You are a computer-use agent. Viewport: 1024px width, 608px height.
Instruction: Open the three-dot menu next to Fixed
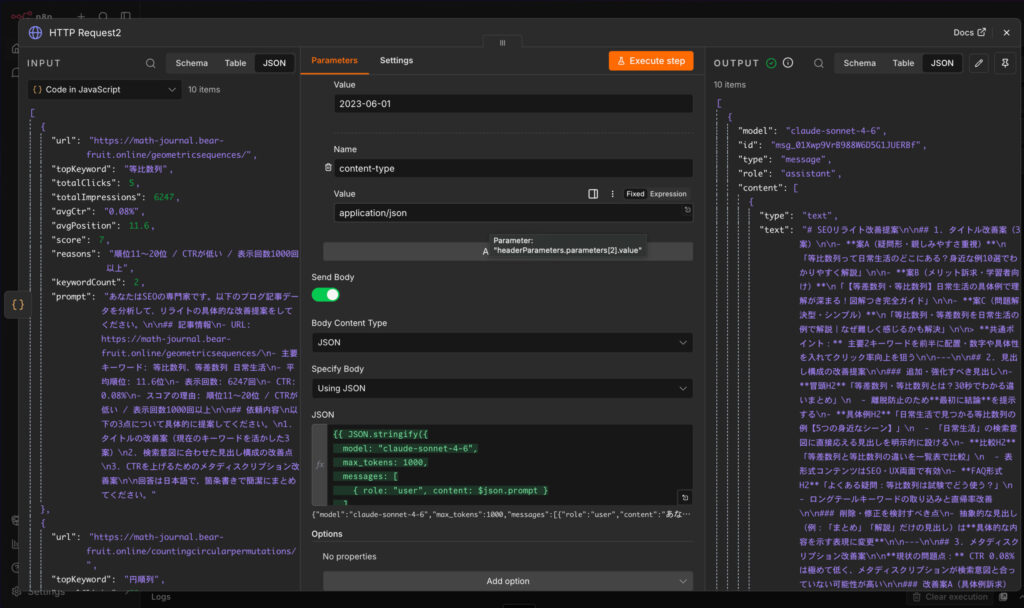click(612, 194)
